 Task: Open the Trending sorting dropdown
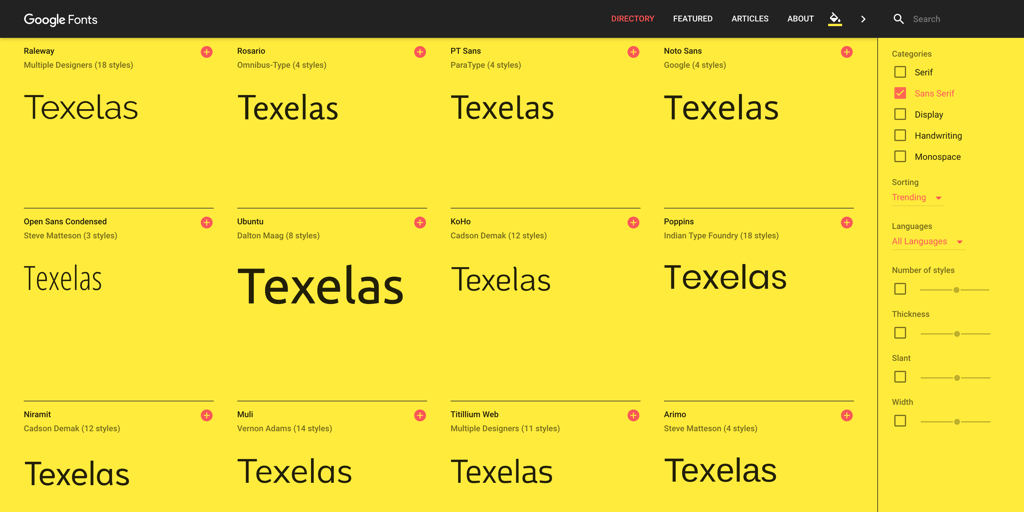point(918,198)
